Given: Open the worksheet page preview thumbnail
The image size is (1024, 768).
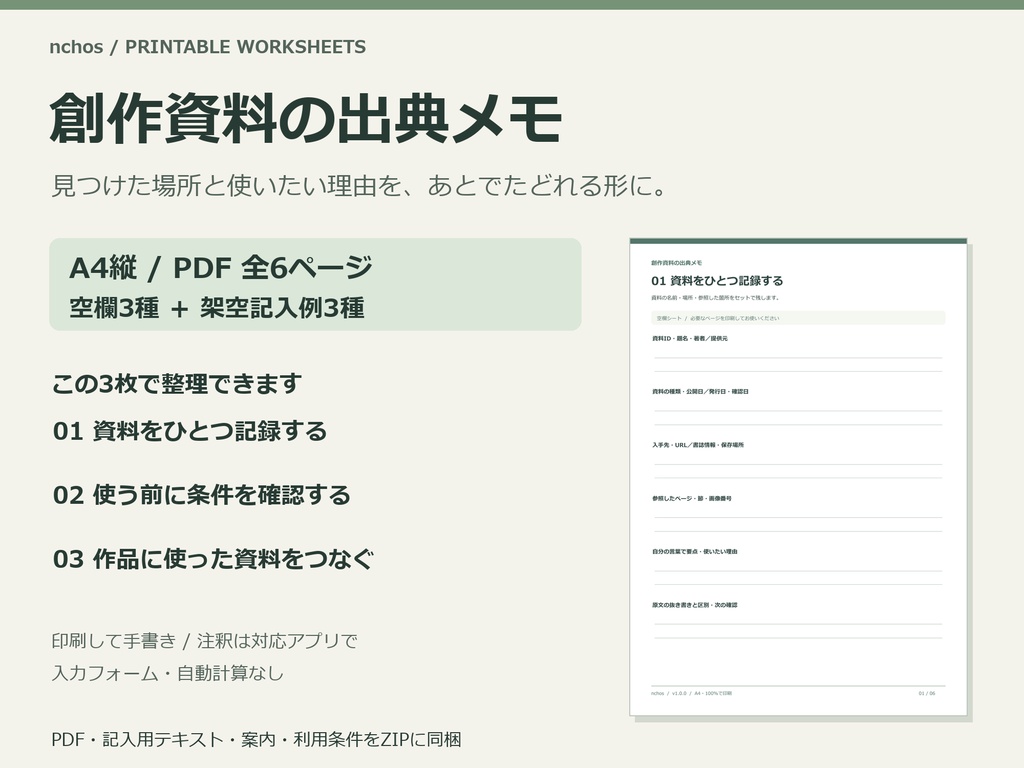Looking at the screenshot, I should click(798, 477).
